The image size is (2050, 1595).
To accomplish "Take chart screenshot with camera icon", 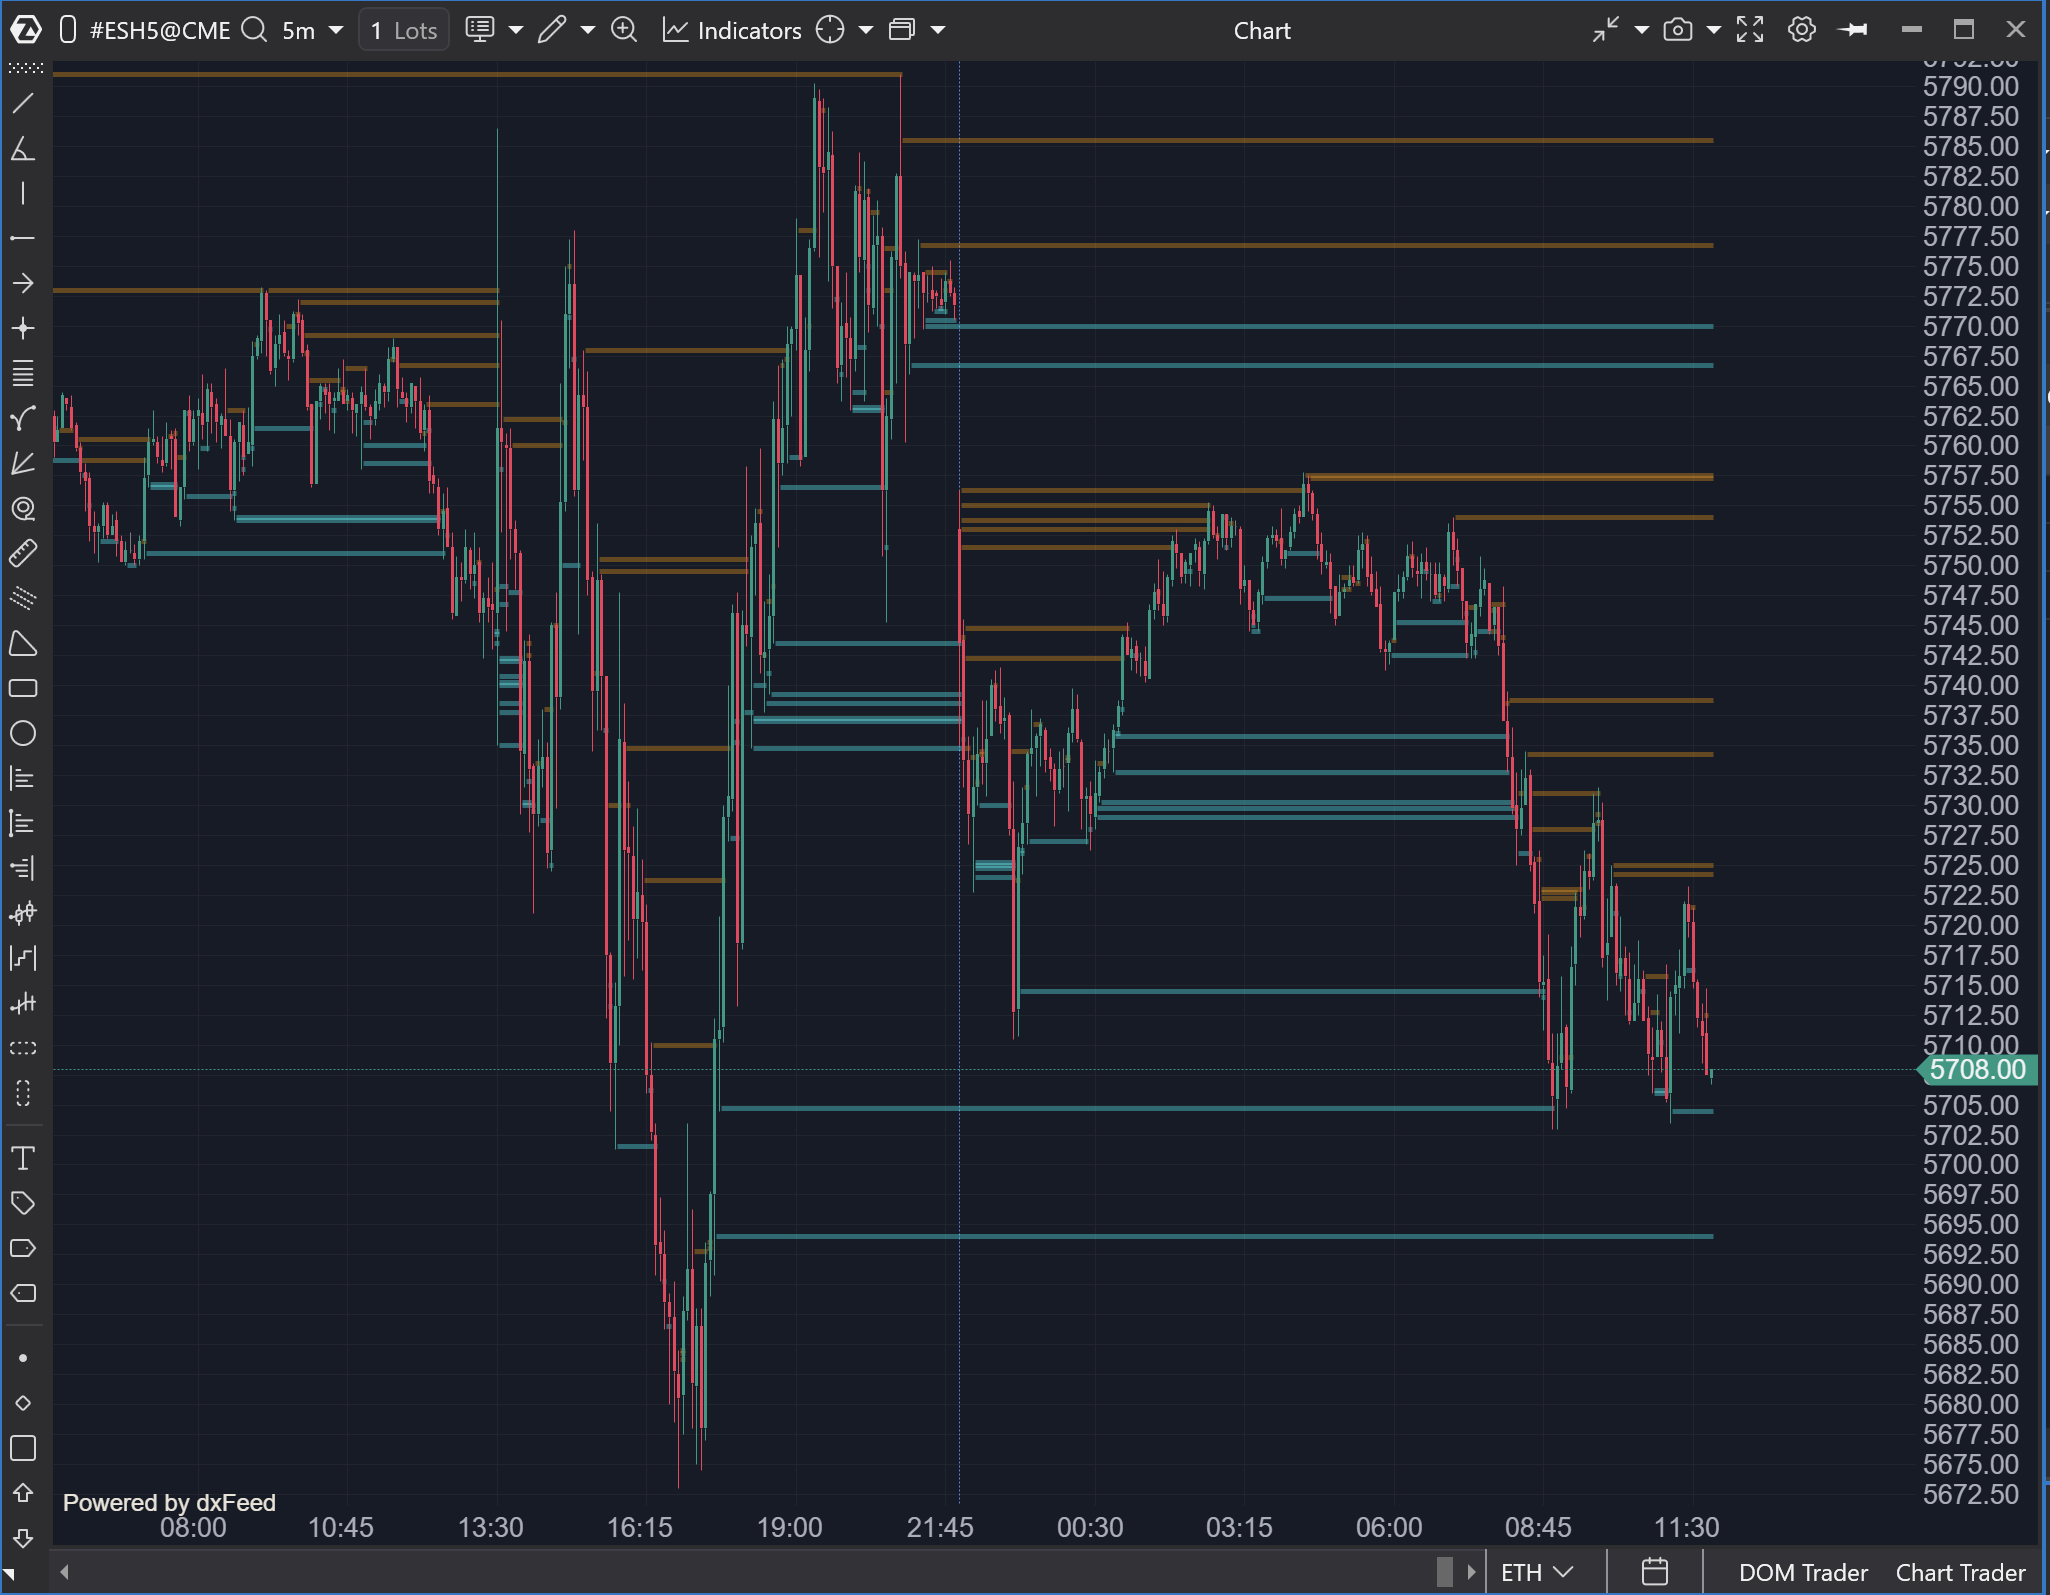I will (1677, 30).
